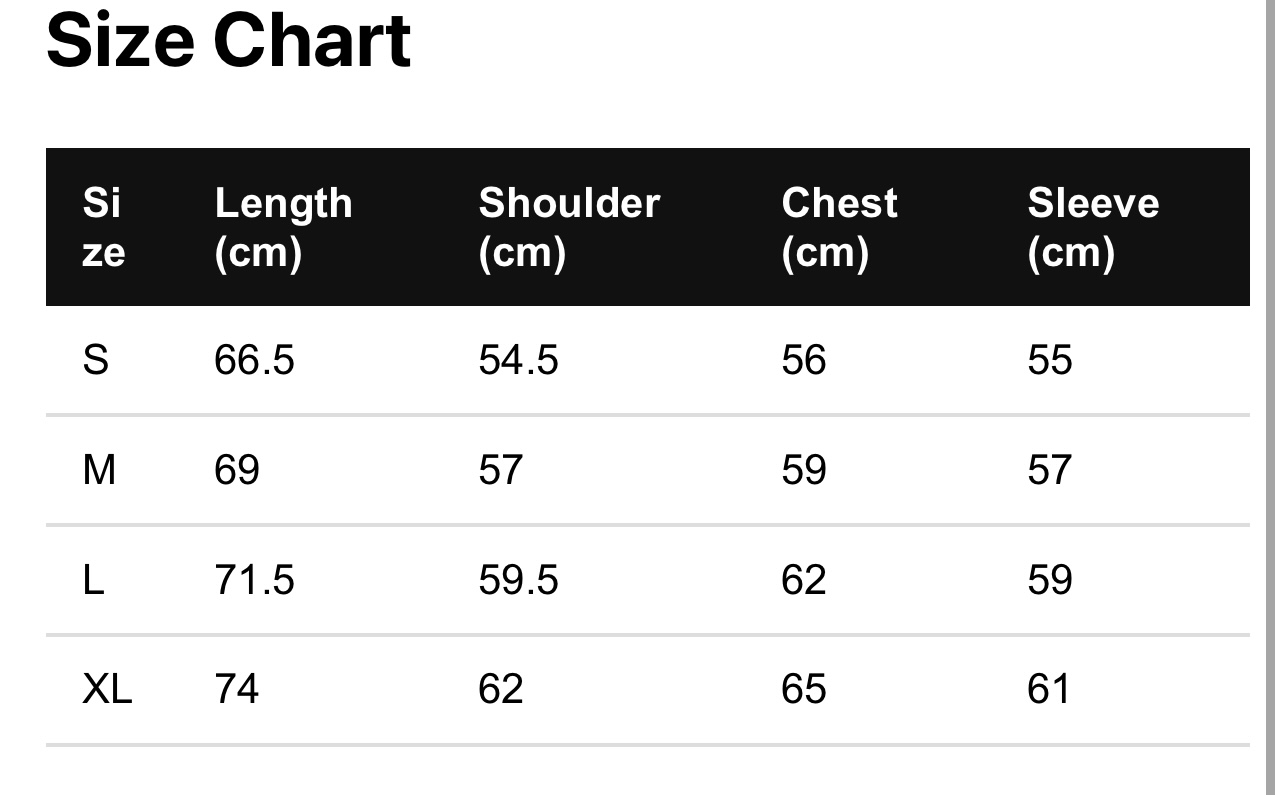The image size is (1284, 795).
Task: Click the Sleeve (cm) column header
Action: pos(1093,227)
